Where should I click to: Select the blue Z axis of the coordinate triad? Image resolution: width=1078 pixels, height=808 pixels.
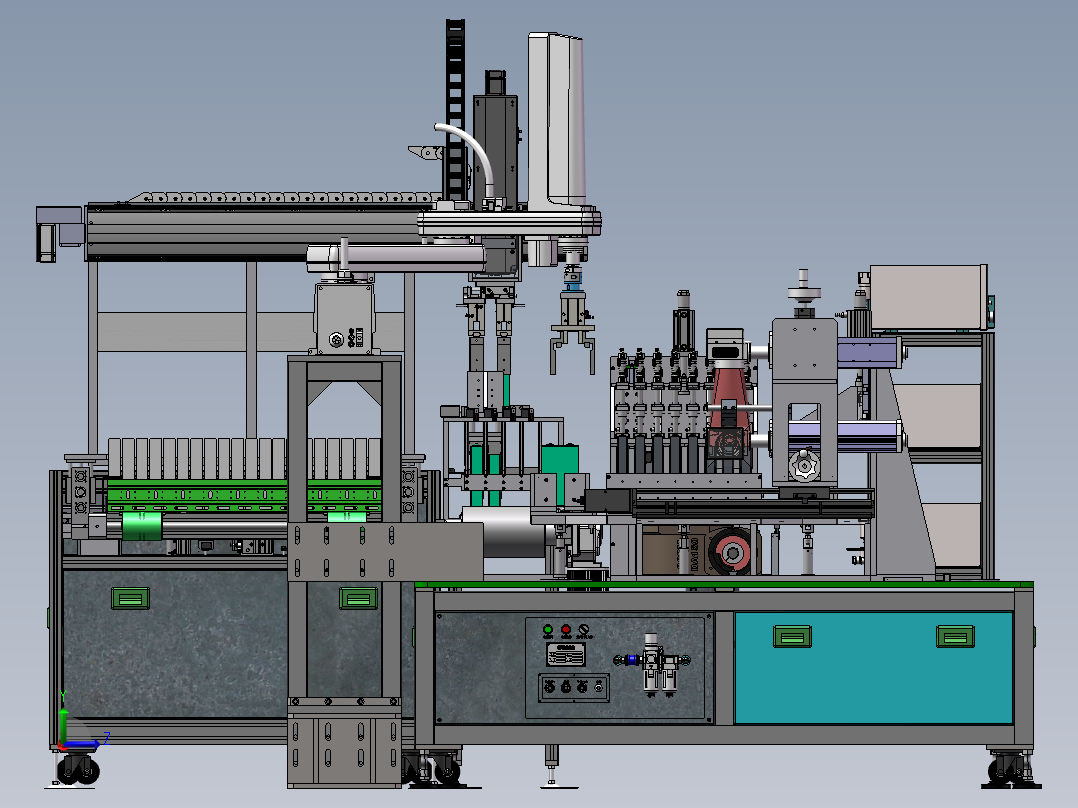(x=84, y=743)
